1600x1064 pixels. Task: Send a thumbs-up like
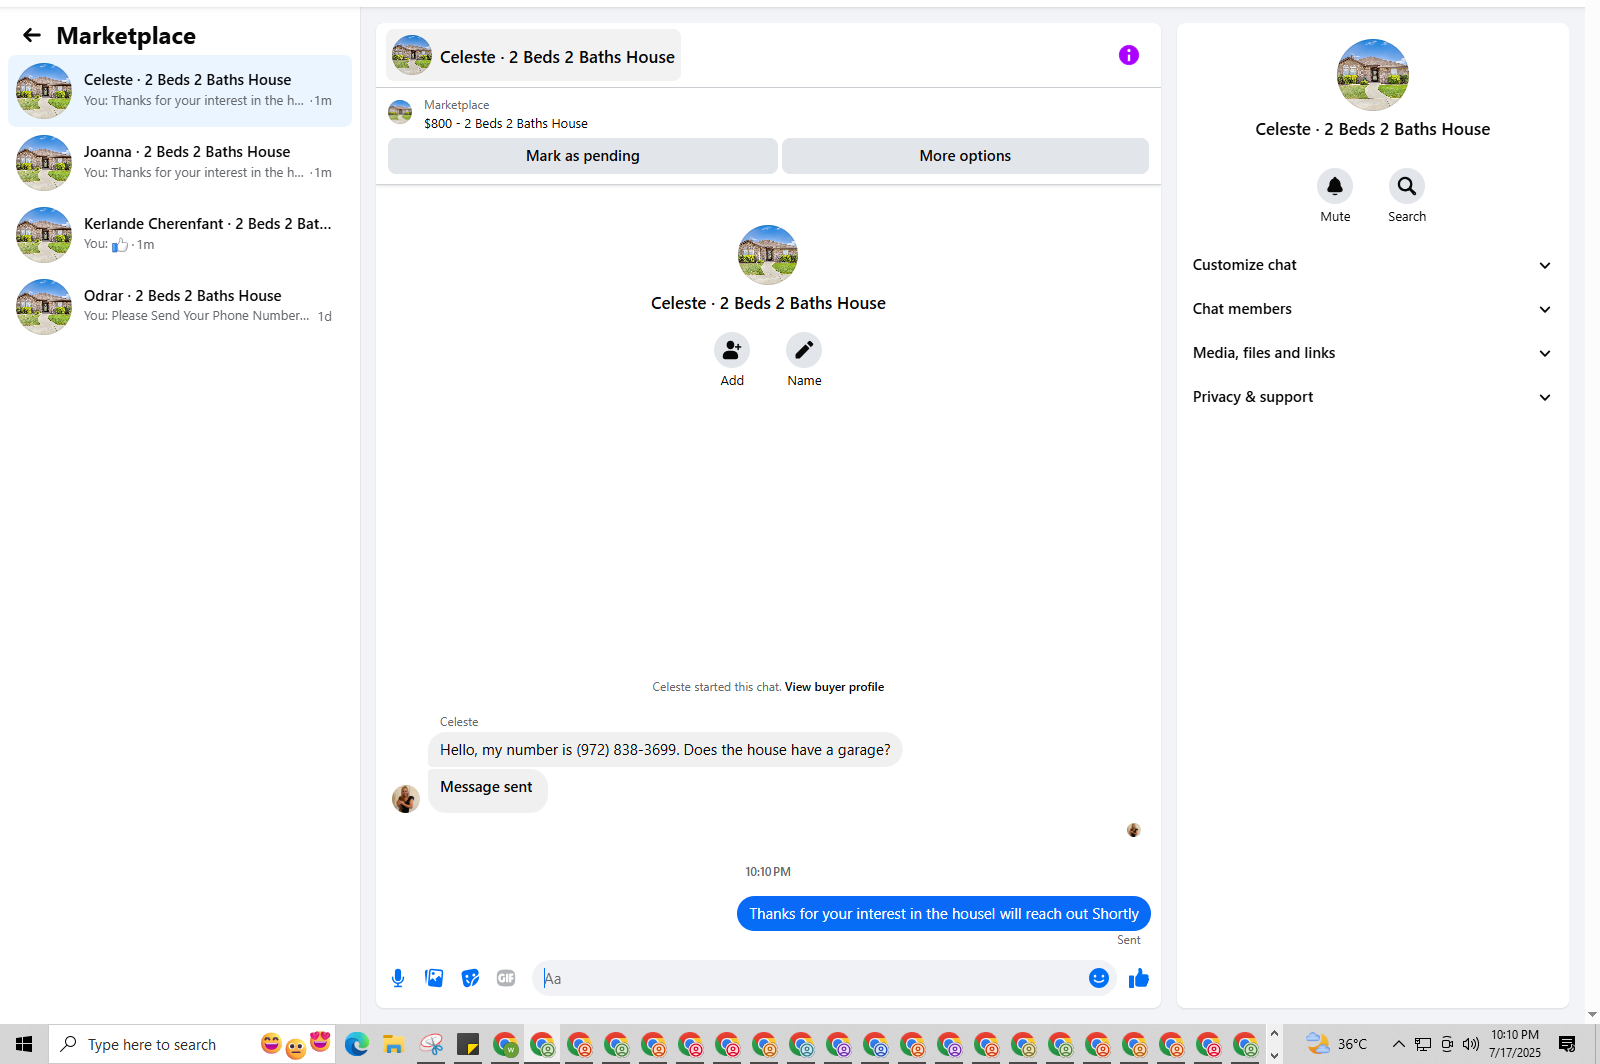pyautogui.click(x=1139, y=978)
